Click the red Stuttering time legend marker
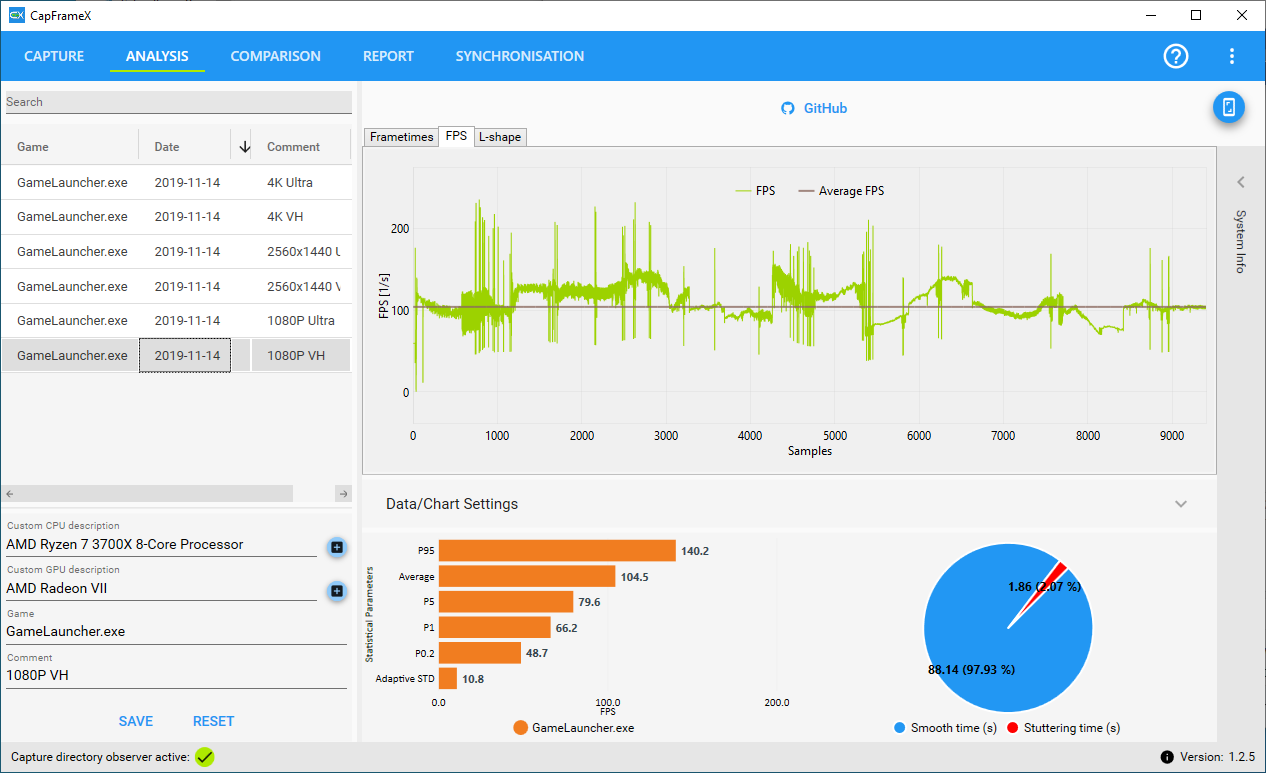1266x773 pixels. tap(1012, 728)
